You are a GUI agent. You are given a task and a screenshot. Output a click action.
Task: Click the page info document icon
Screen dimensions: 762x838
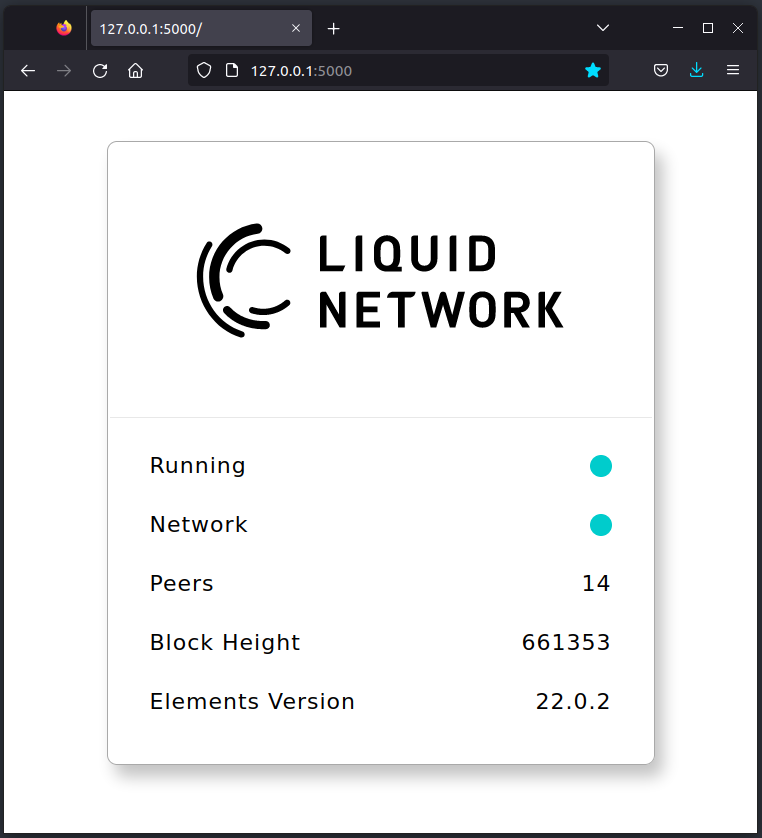(x=232, y=71)
